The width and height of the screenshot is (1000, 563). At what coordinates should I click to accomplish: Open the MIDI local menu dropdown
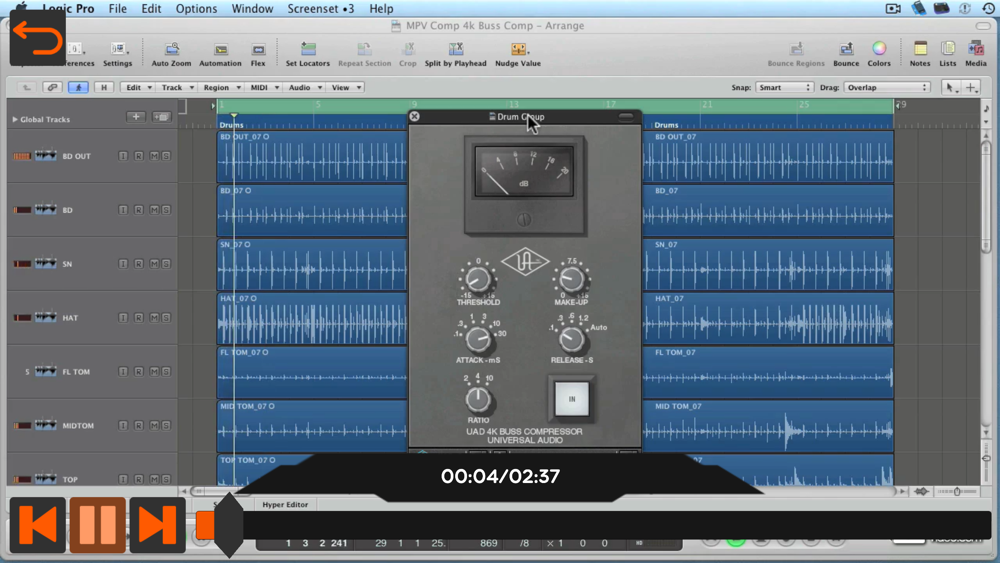264,87
